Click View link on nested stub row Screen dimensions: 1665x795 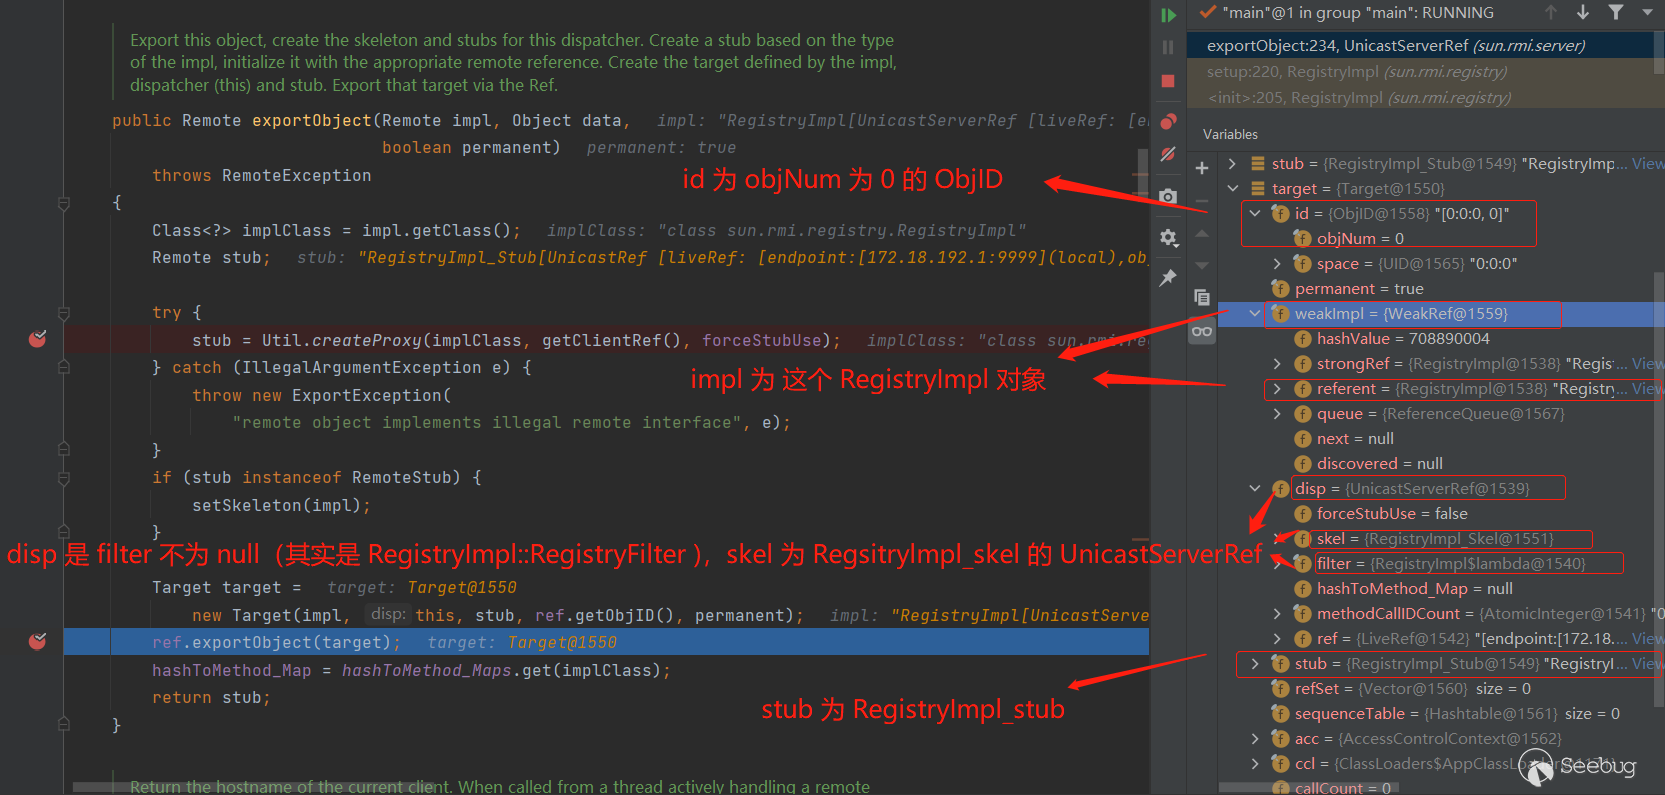pyautogui.click(x=1648, y=663)
